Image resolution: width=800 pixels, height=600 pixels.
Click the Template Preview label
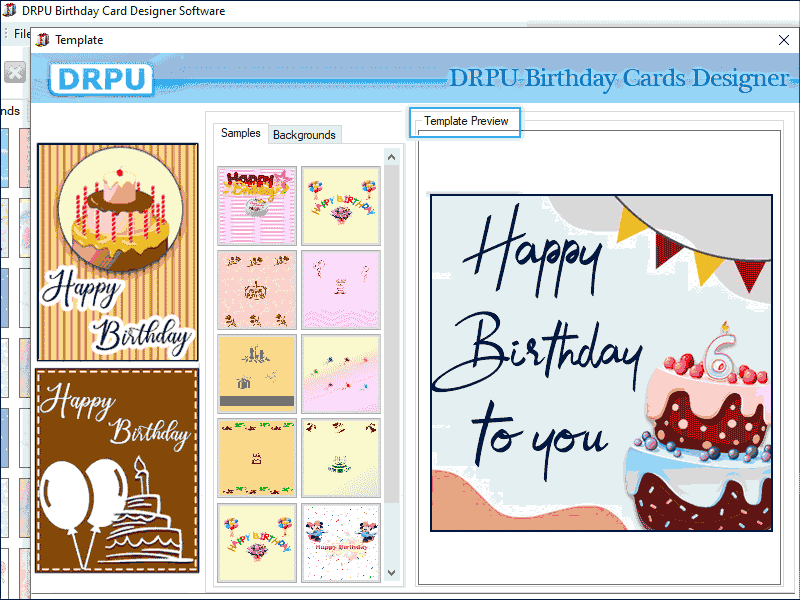coord(464,121)
